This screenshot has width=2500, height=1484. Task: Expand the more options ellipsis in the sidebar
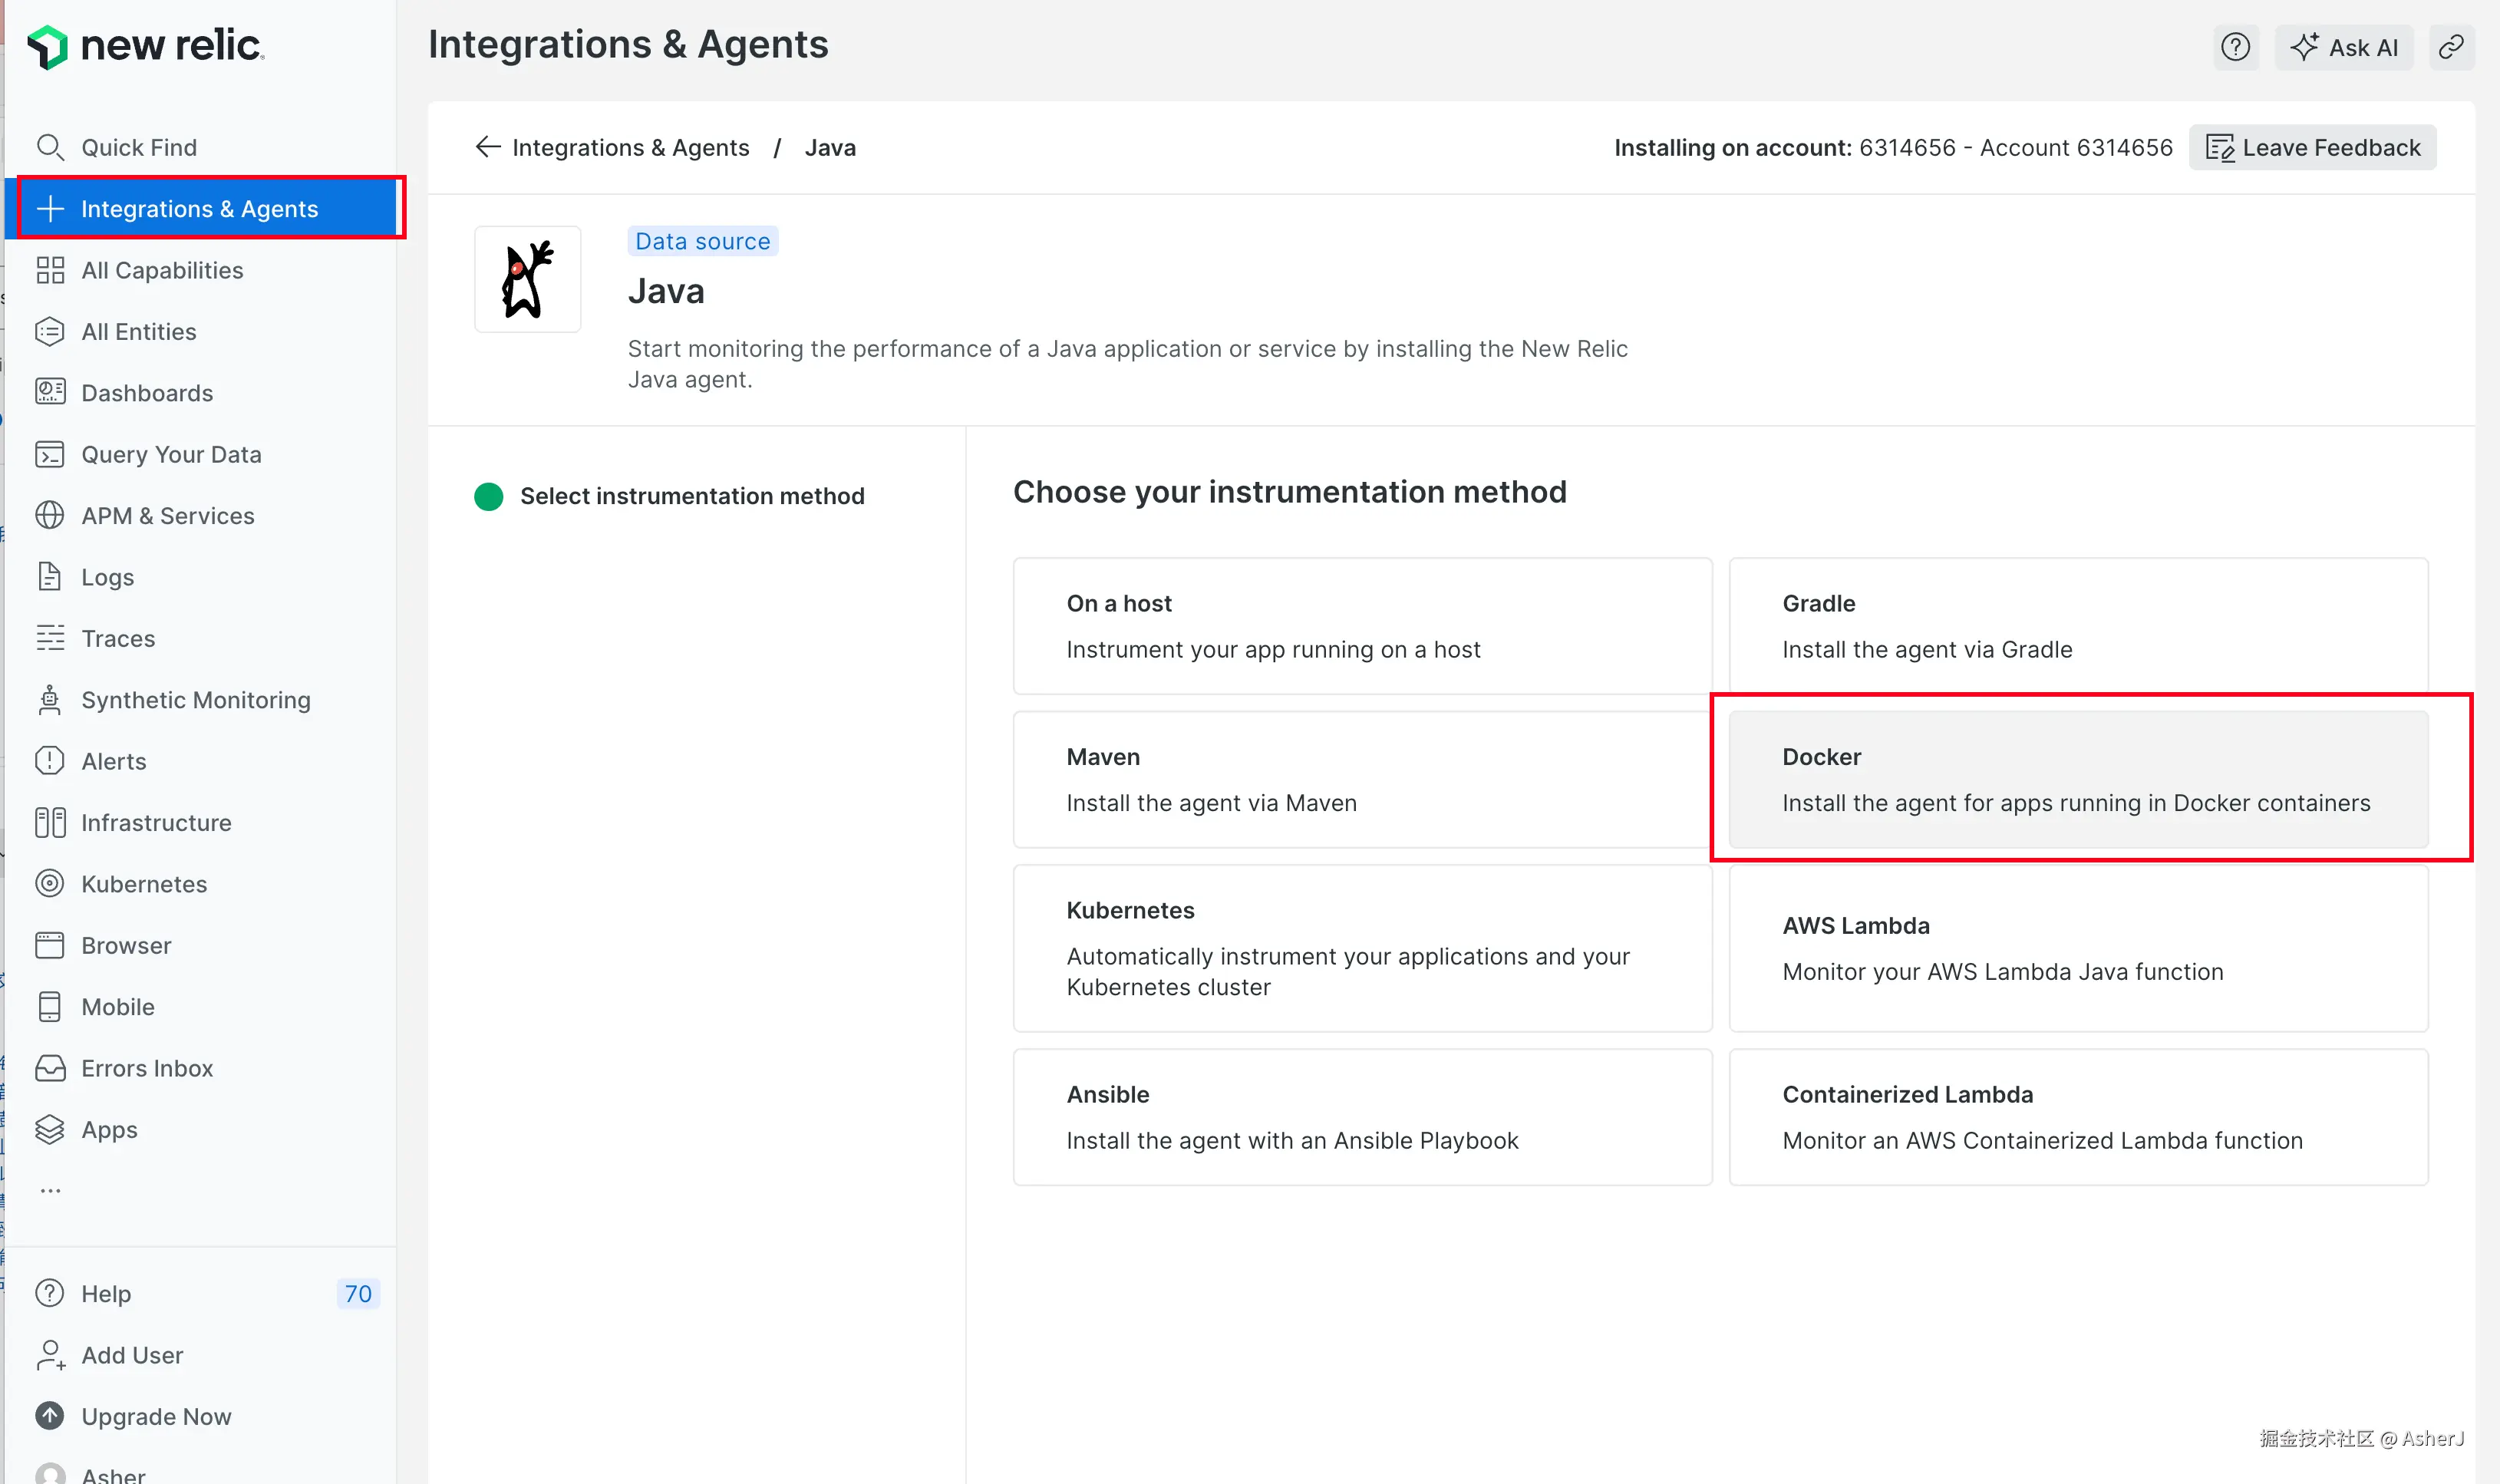(50, 1191)
